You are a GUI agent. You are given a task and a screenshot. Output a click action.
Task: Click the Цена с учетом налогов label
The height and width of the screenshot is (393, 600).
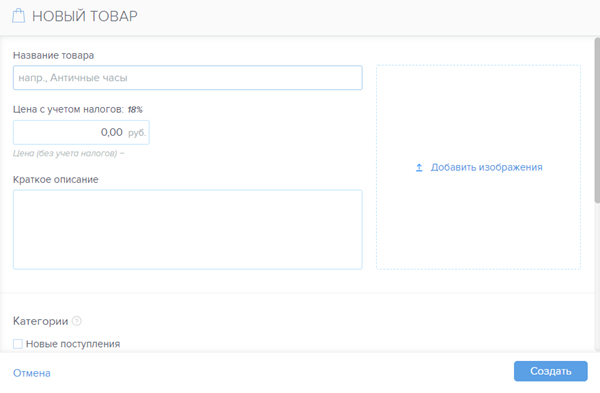68,109
